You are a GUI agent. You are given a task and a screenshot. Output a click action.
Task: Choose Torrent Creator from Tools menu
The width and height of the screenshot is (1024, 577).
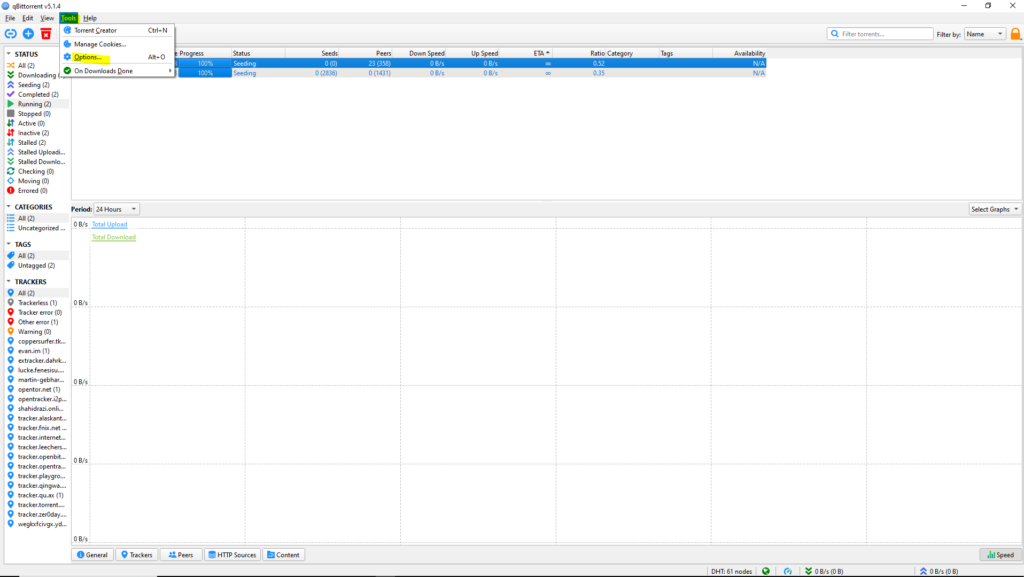pyautogui.click(x=118, y=30)
